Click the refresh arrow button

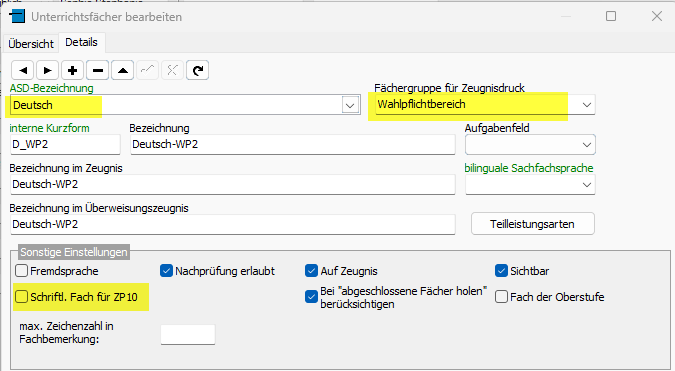coord(198,70)
